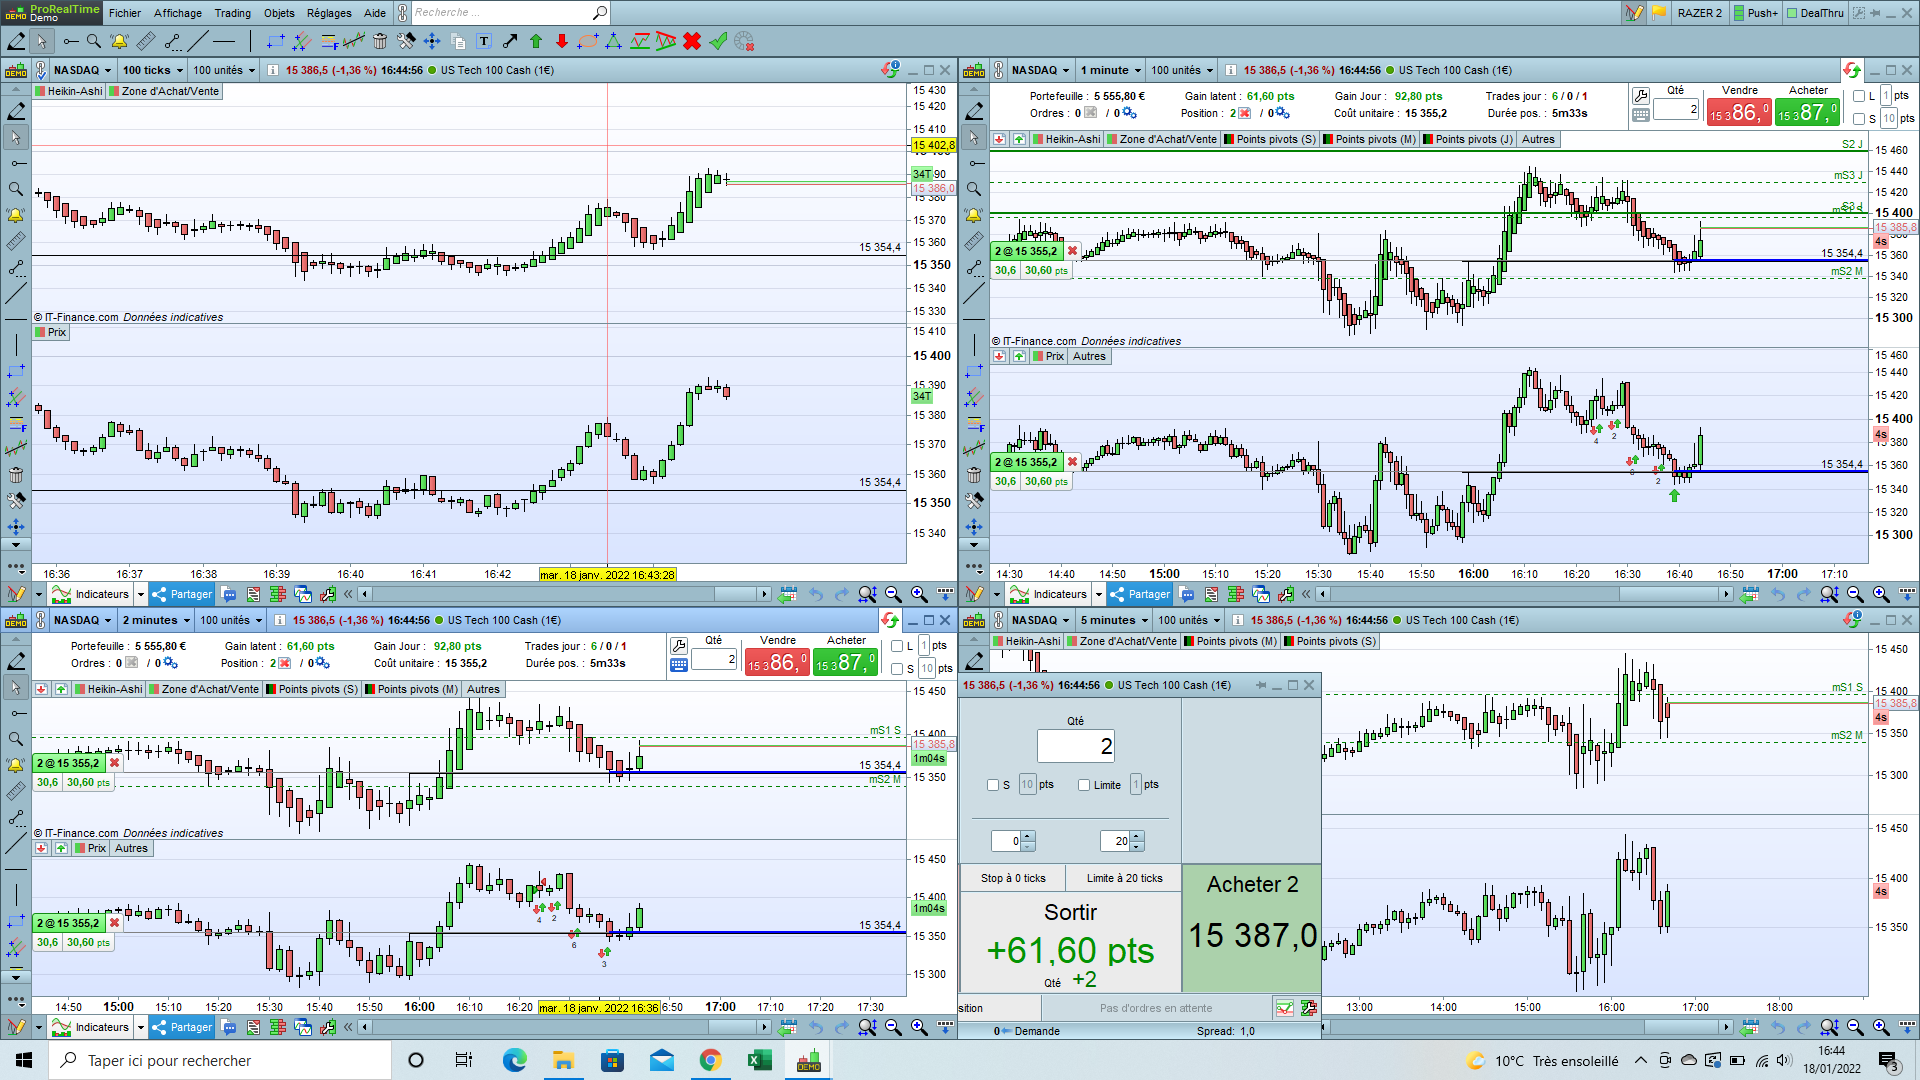Screen dimensions: 1920x1080
Task: Click the Recherche search field
Action: [500, 13]
